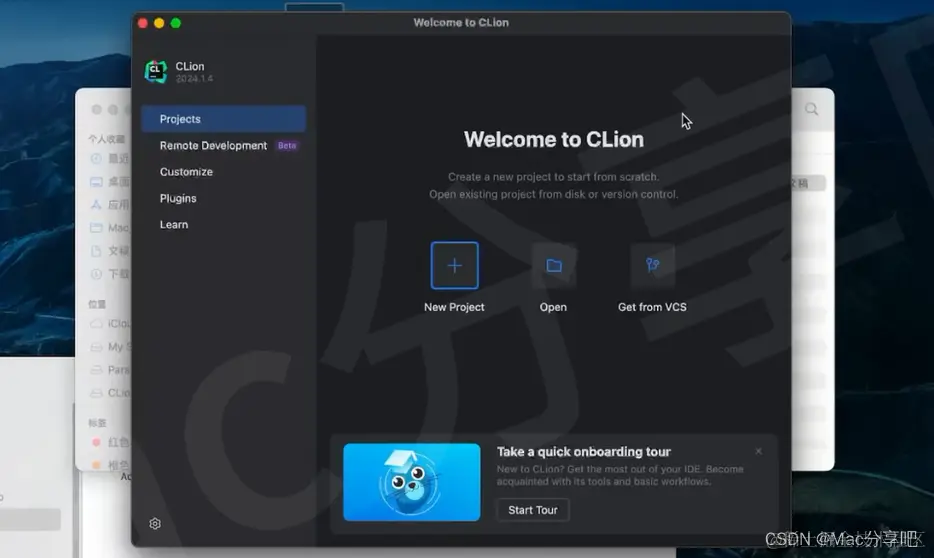The height and width of the screenshot is (558, 934).
Task: Maximize the CLion window with green button
Action: pyautogui.click(x=176, y=23)
